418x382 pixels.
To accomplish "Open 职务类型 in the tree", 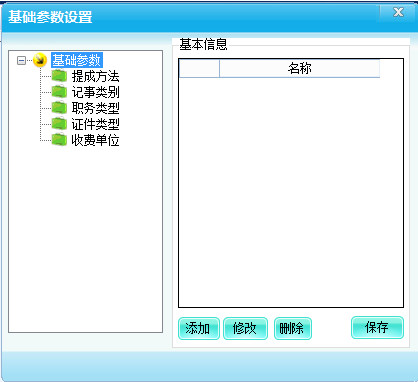I will click(95, 108).
